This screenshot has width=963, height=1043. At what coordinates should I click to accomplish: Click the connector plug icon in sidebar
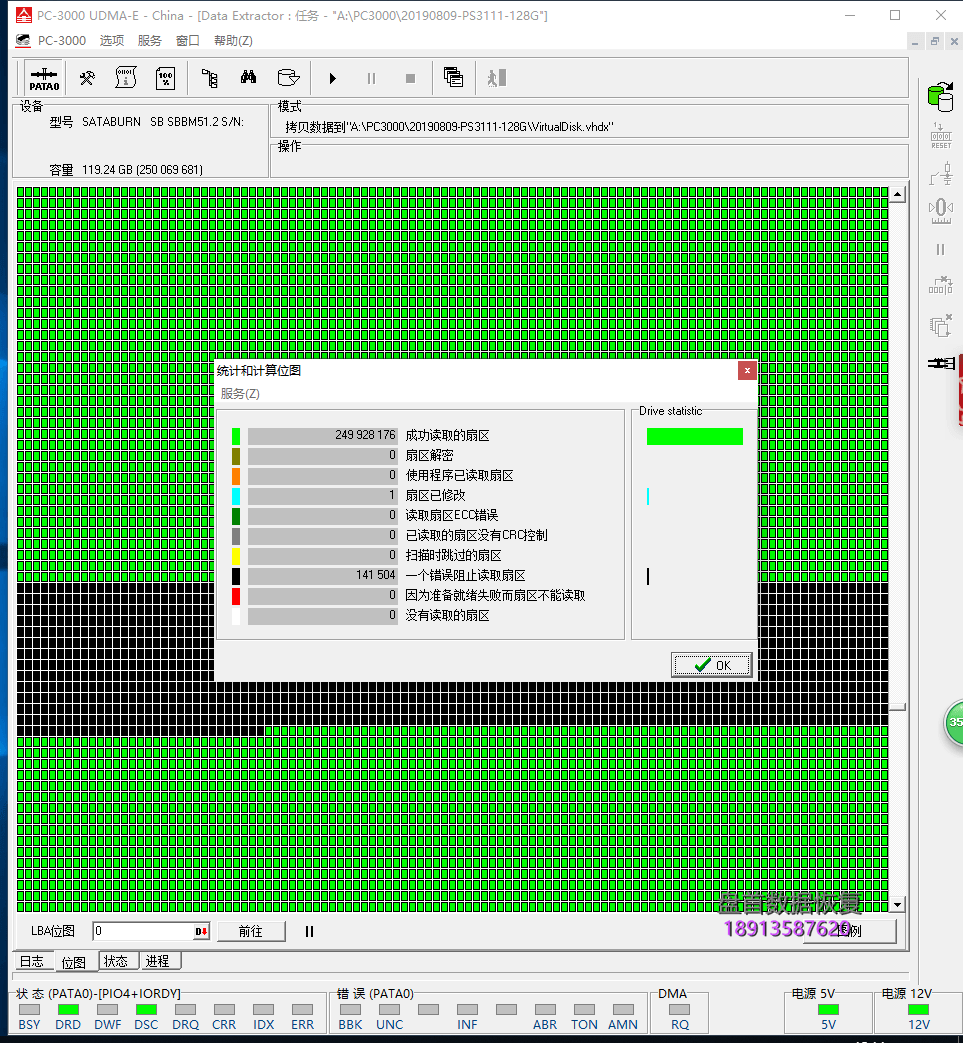941,363
